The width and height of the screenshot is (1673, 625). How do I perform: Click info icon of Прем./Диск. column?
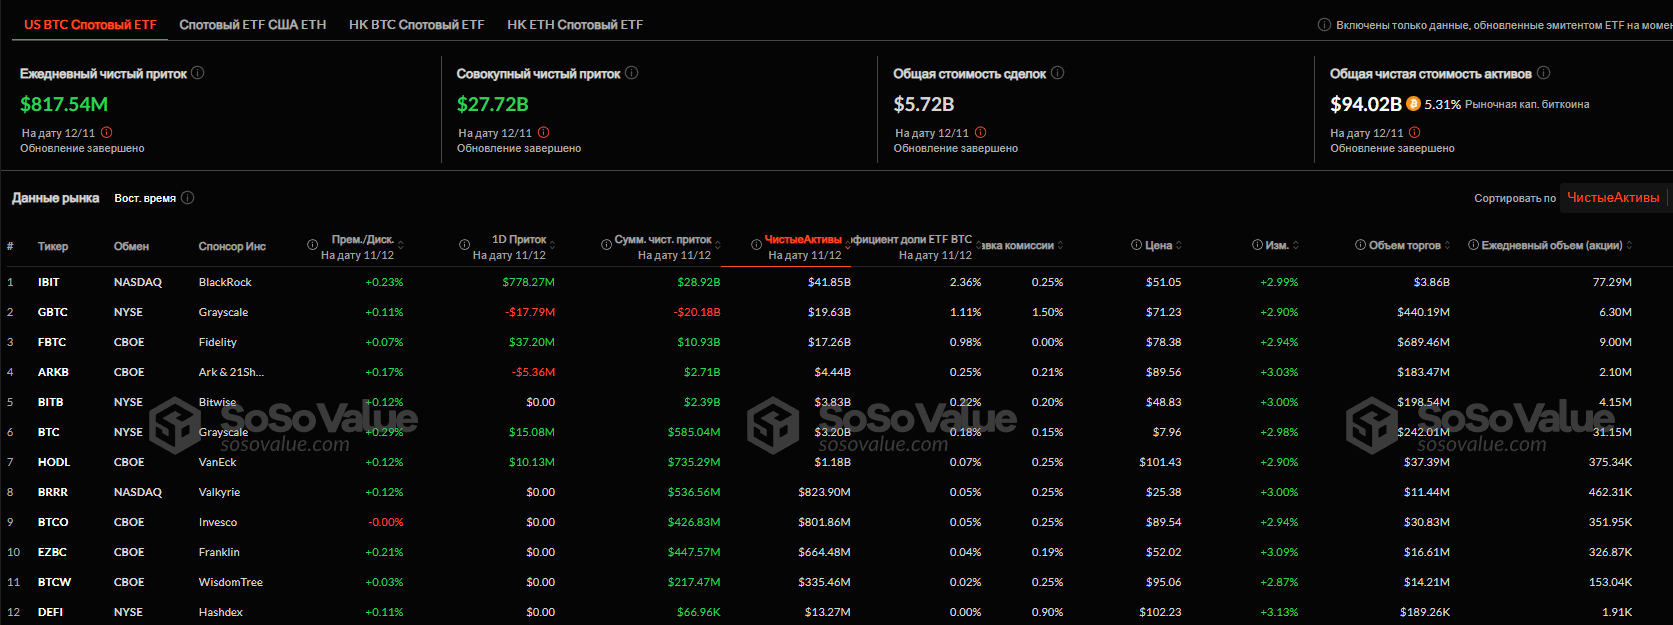(313, 245)
